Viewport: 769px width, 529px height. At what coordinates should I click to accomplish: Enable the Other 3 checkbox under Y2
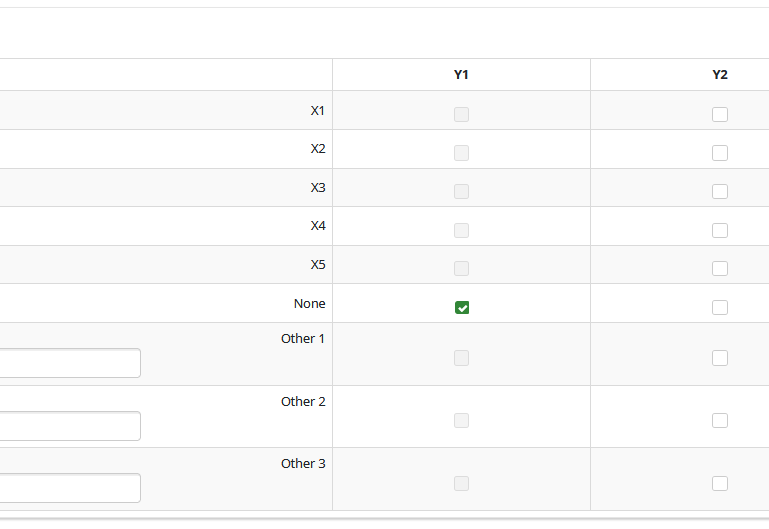click(x=720, y=483)
